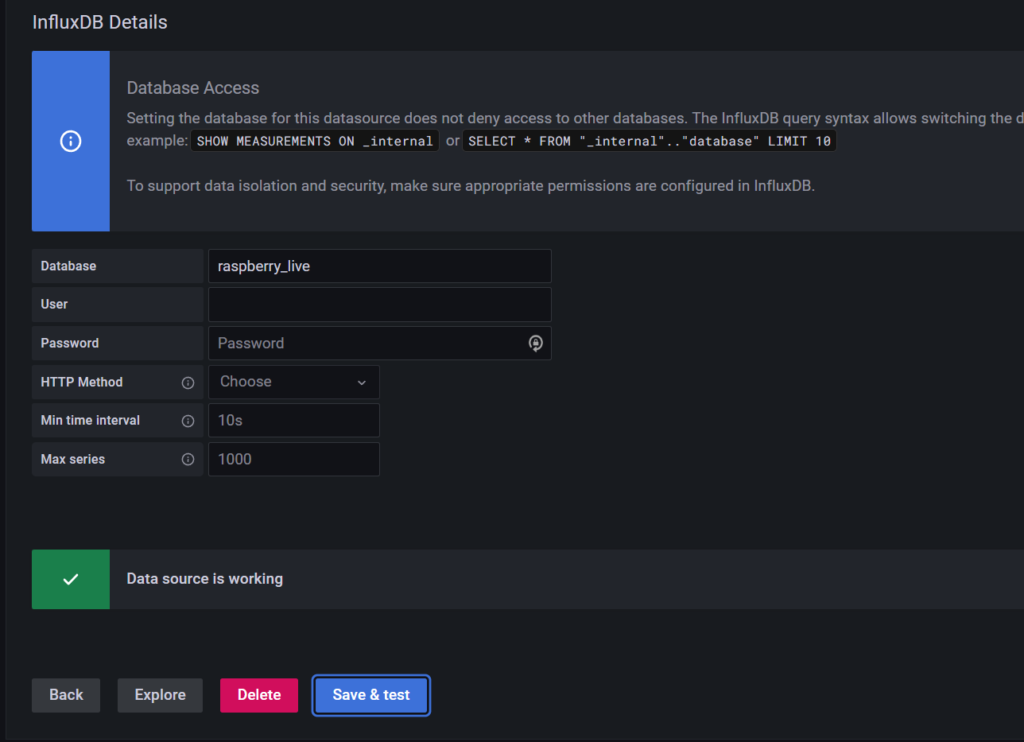Click the Min time interval 10s field
The width and height of the screenshot is (1024, 742).
pyautogui.click(x=293, y=421)
